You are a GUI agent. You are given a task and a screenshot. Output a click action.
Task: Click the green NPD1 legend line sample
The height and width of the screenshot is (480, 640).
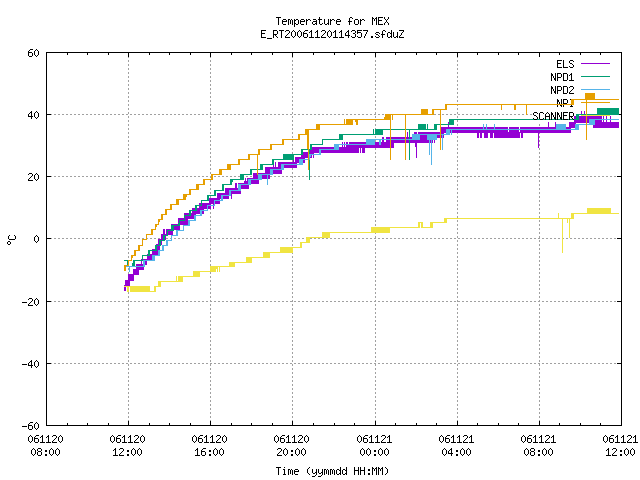click(x=595, y=76)
